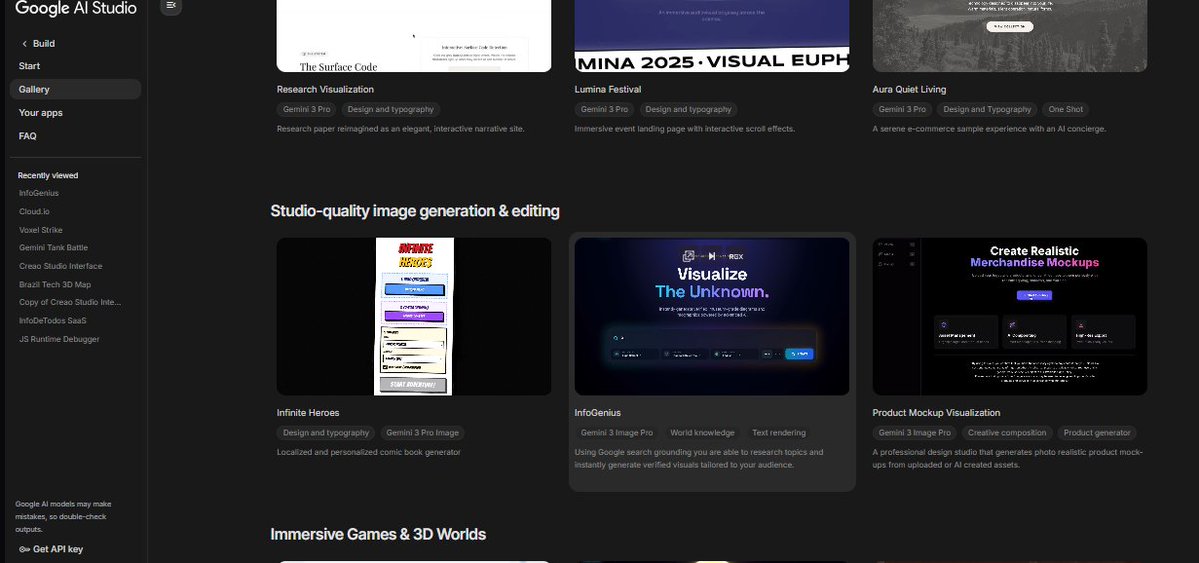This screenshot has width=1199, height=563.
Task: Click the Aura Quiet Living title
Action: [909, 89]
